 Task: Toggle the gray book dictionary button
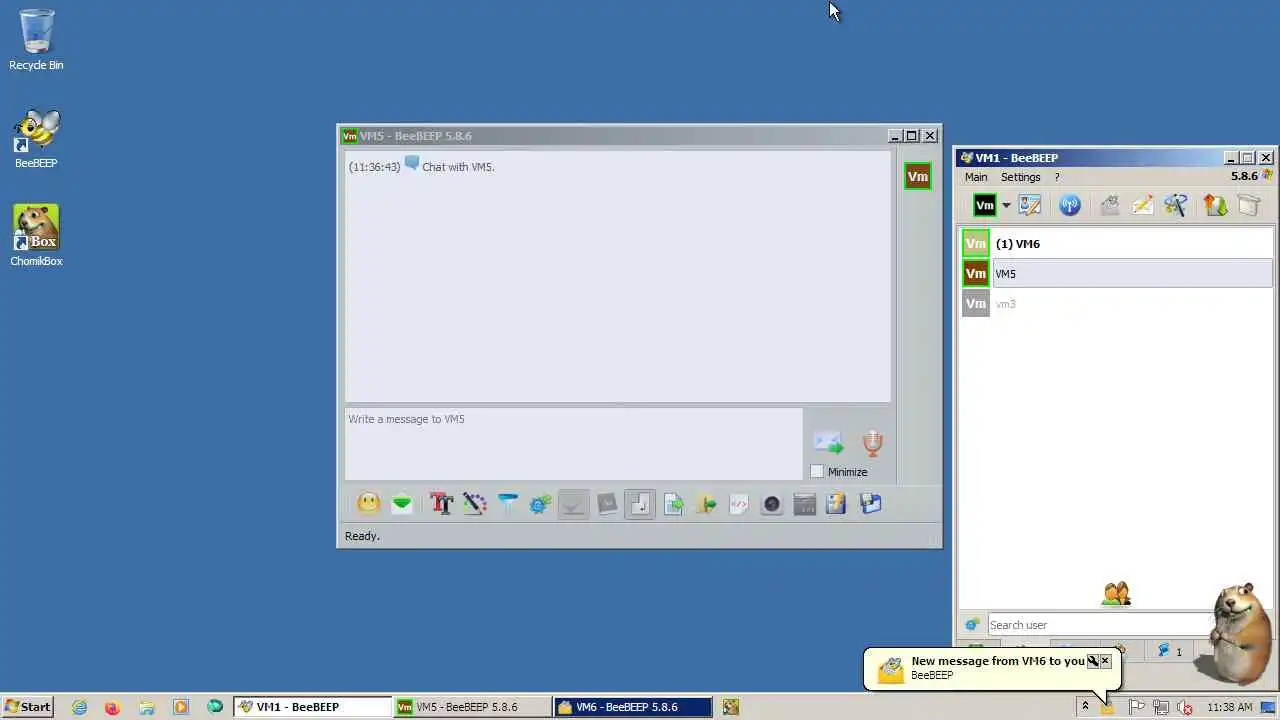point(607,504)
